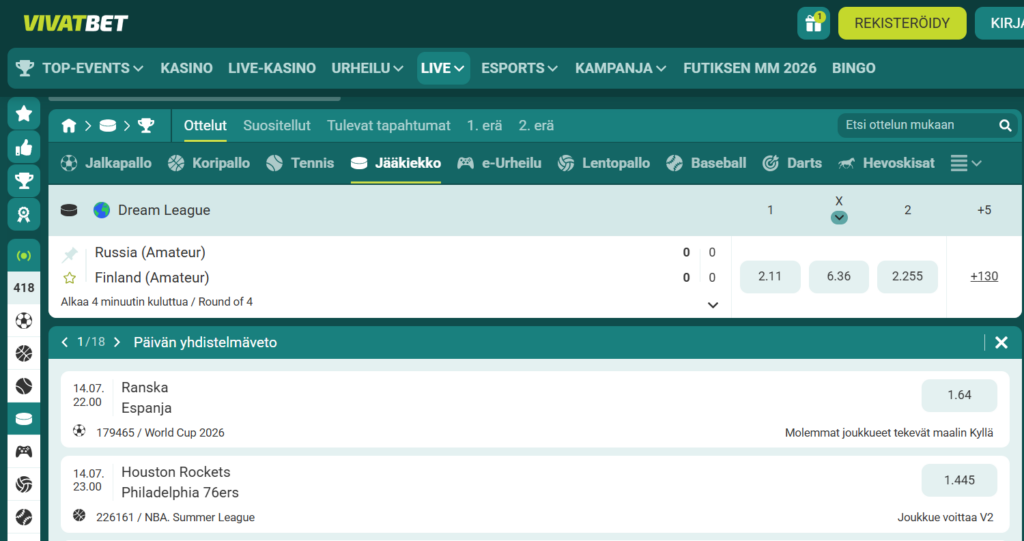Image resolution: width=1024 pixels, height=541 pixels.
Task: Click the trophy icon in breadcrumb
Action: tap(146, 125)
